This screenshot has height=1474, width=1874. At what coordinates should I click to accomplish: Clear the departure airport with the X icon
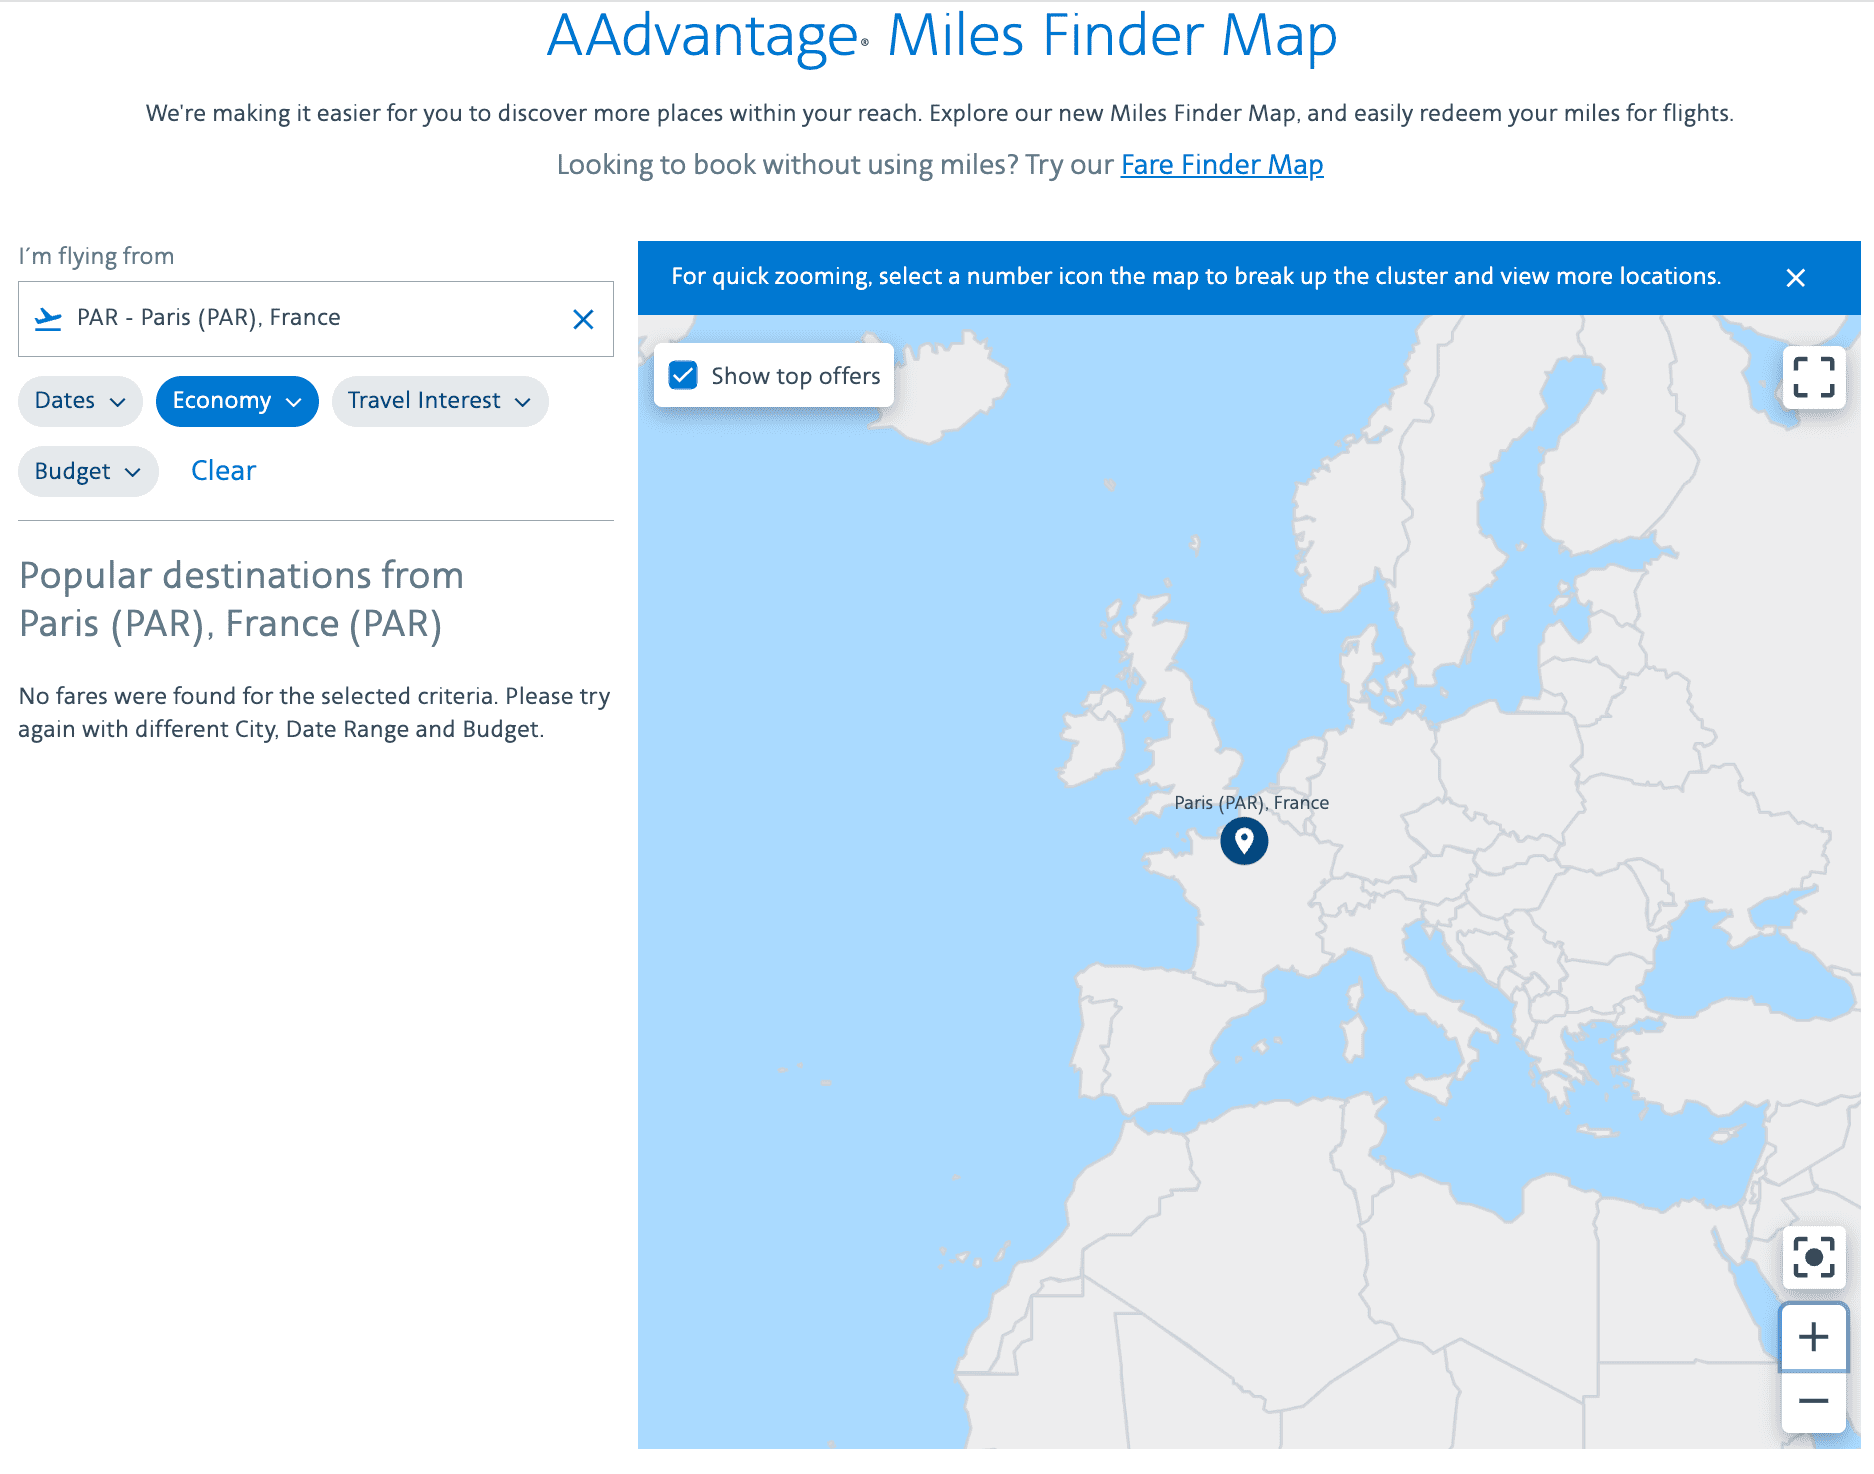click(583, 319)
